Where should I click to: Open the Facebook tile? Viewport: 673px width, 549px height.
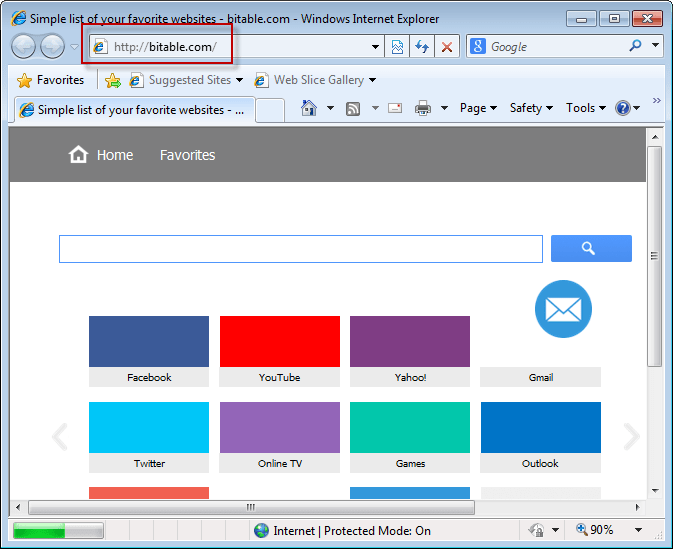tap(149, 351)
